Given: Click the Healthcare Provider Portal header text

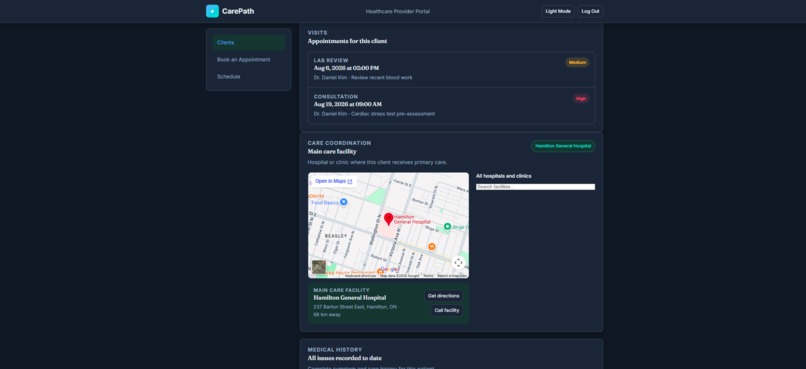Looking at the screenshot, I should pos(398,11).
